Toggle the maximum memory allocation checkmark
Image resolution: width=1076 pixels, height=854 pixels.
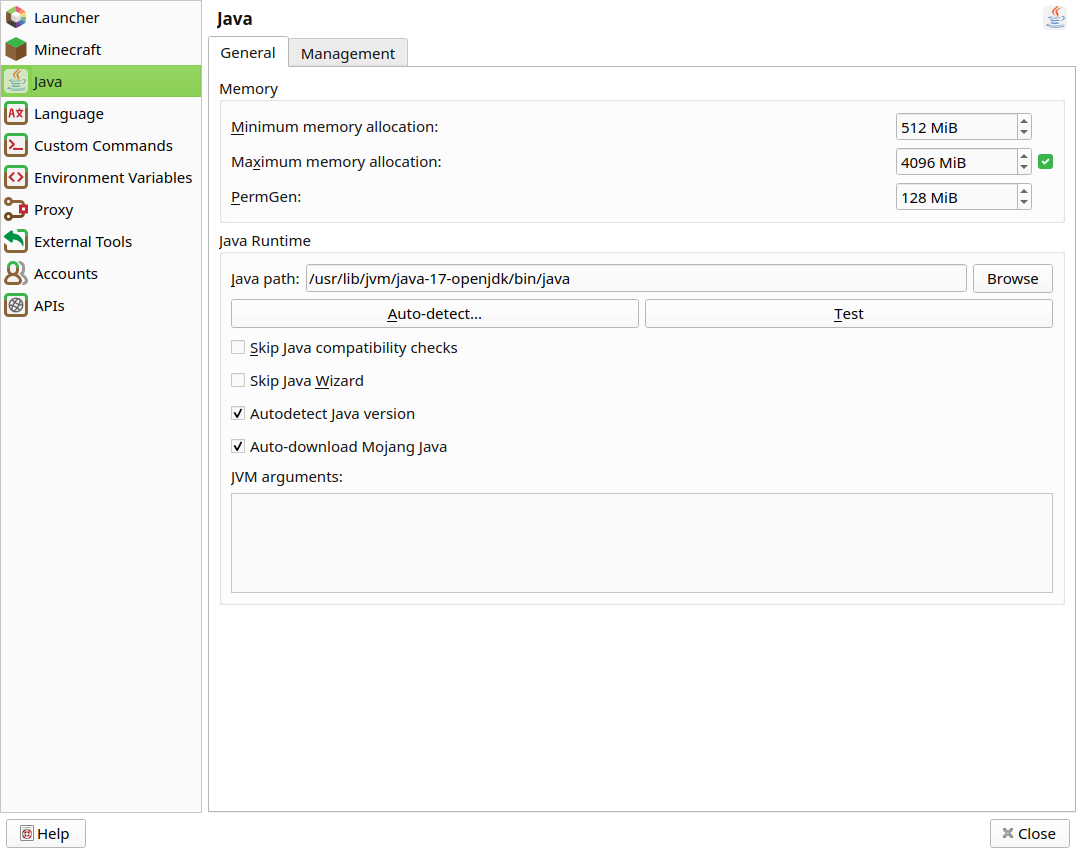pos(1045,161)
